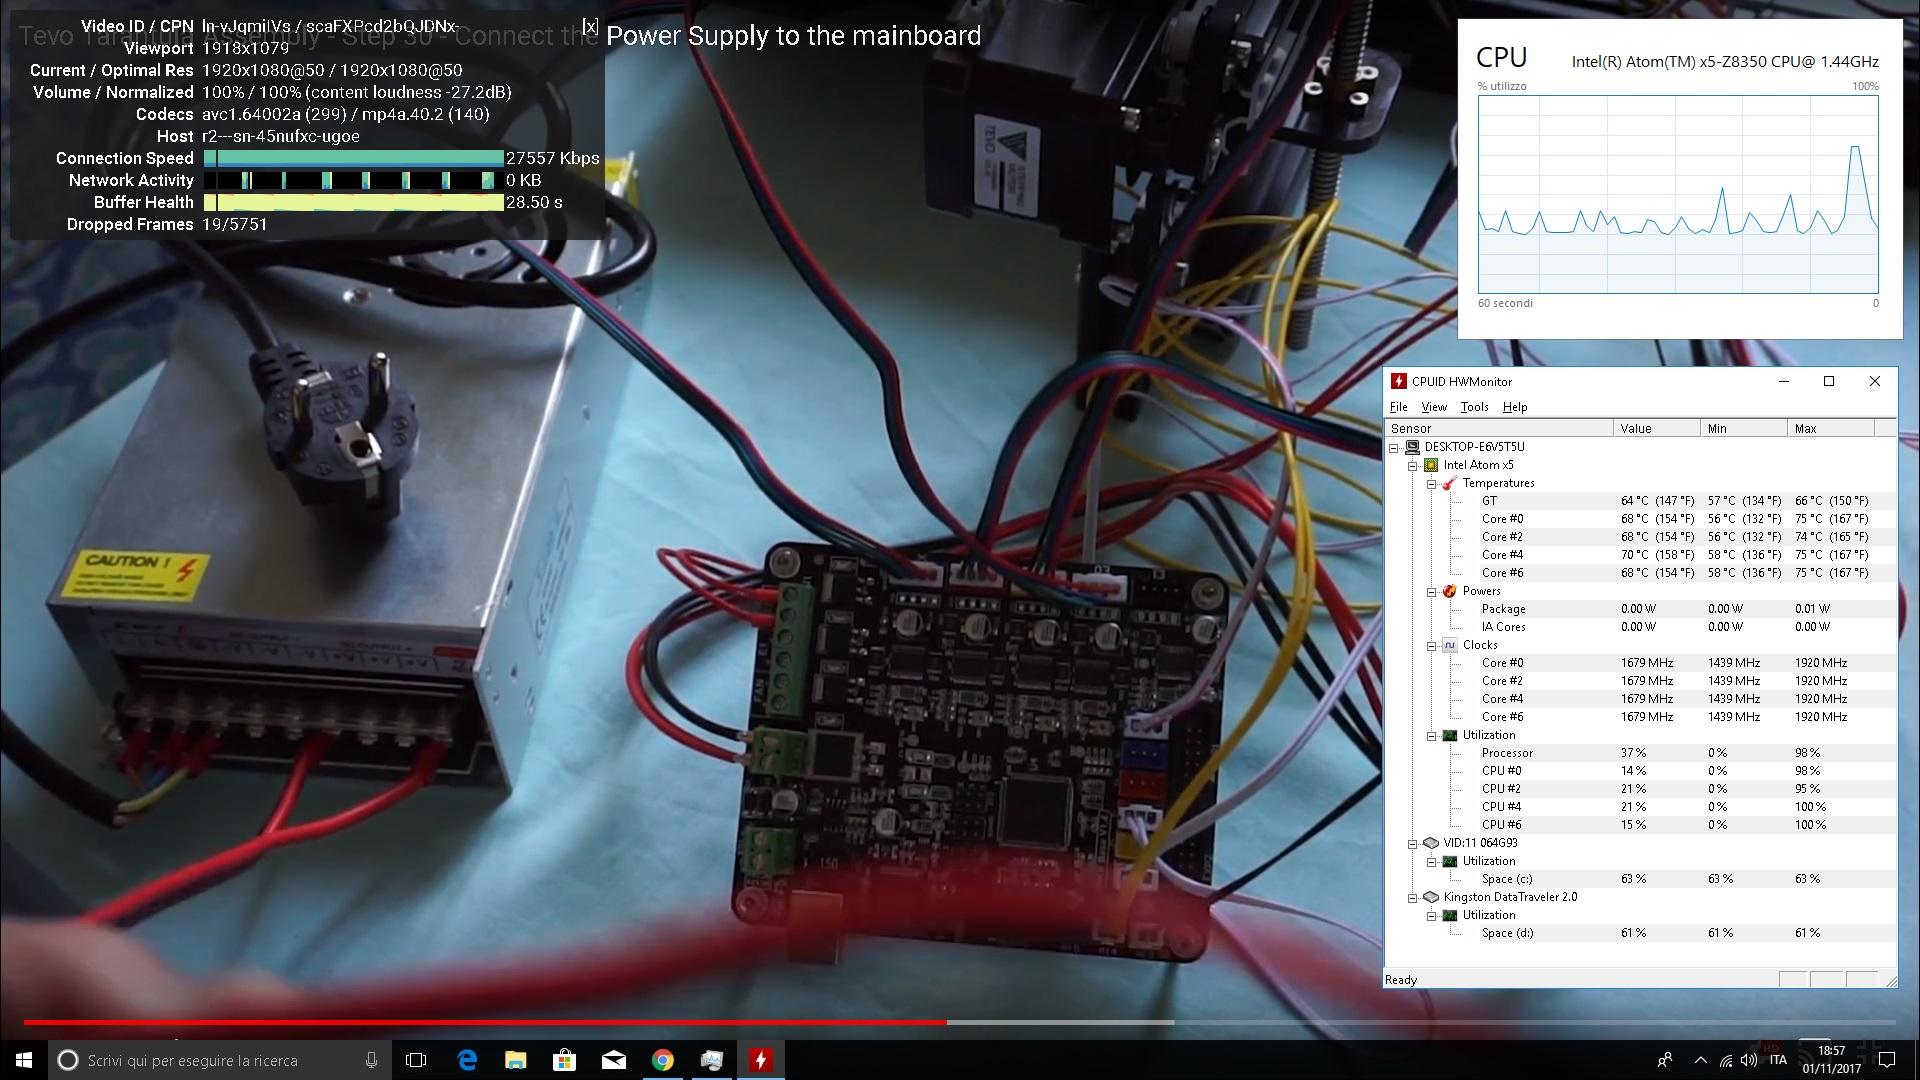Click the VID:11 064G93 disk icon
Screen dimensions: 1920x1080
click(x=1431, y=843)
